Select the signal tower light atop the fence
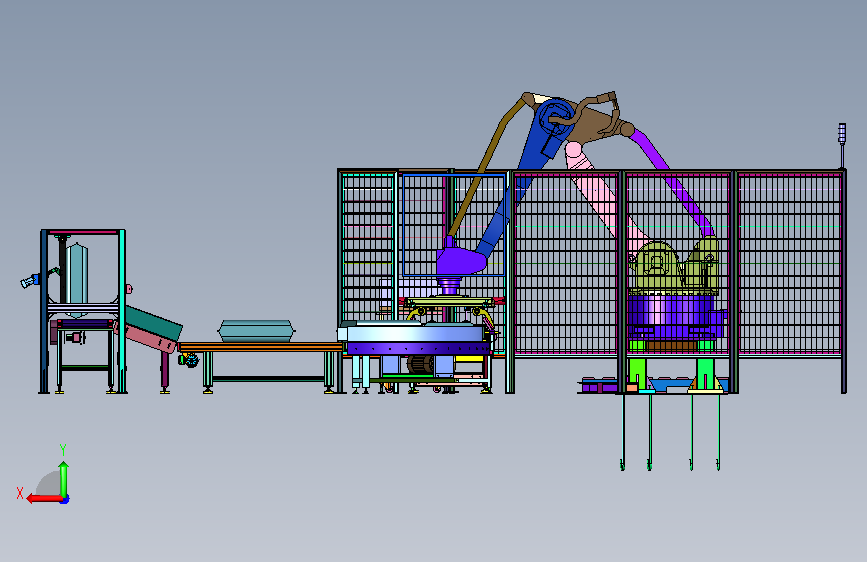867x562 pixels. pyautogui.click(x=842, y=134)
